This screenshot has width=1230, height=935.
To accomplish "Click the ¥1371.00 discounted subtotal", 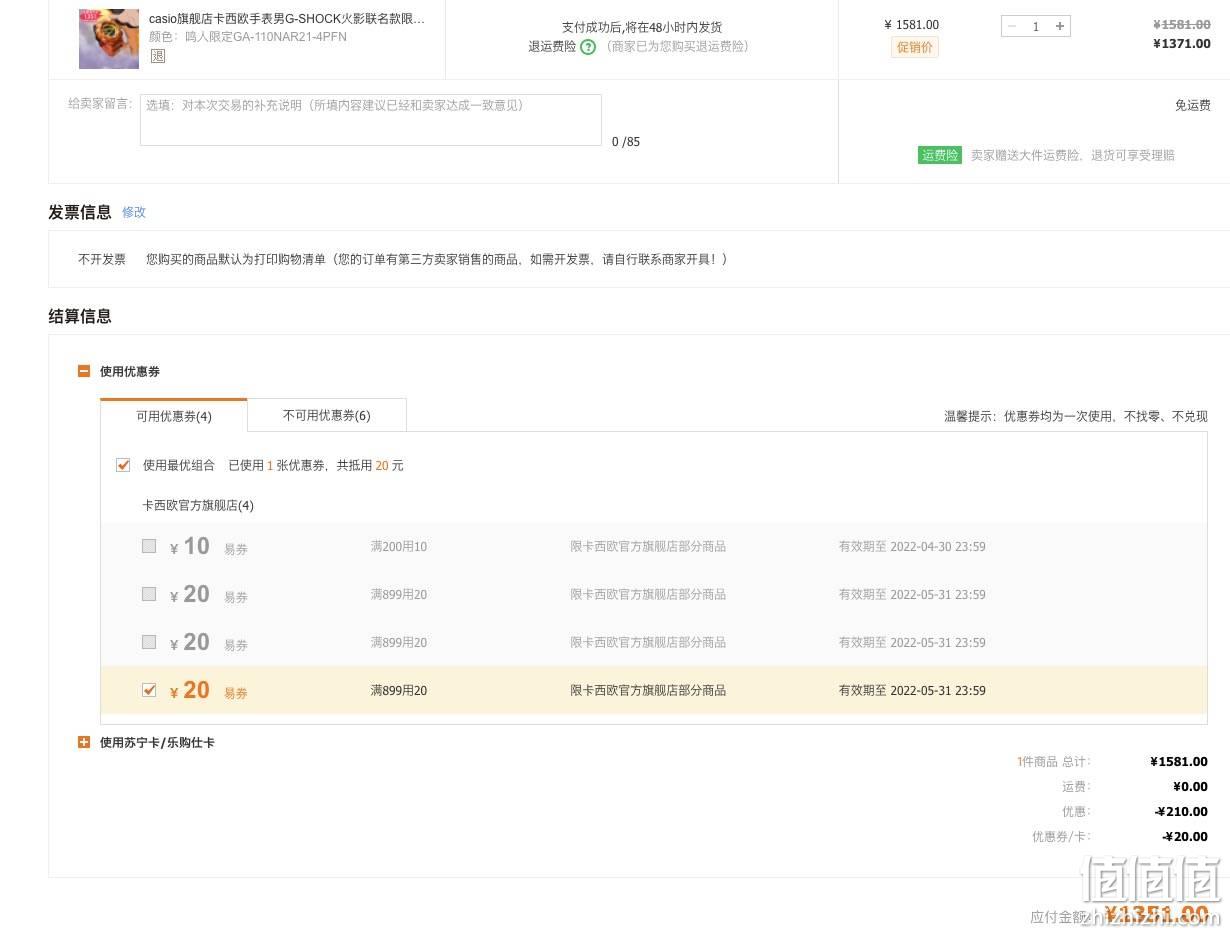I will [1181, 44].
